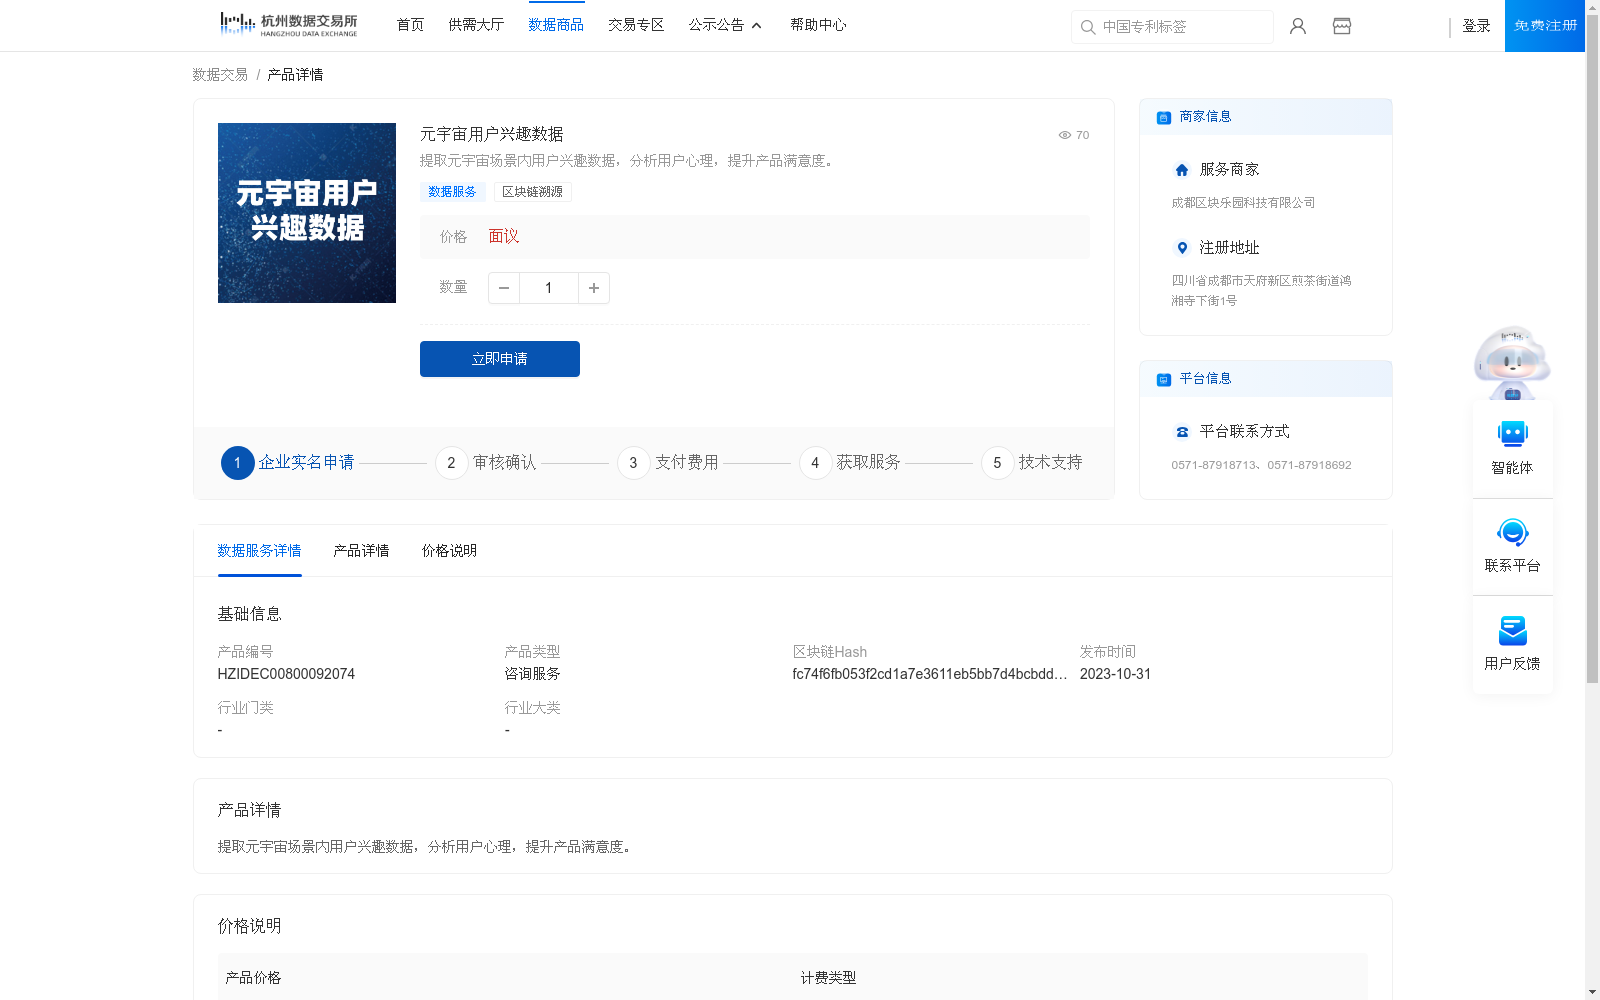The width and height of the screenshot is (1600, 1000).
Task: Click the telephone icon beside 平台联系方式
Action: [x=1182, y=432]
